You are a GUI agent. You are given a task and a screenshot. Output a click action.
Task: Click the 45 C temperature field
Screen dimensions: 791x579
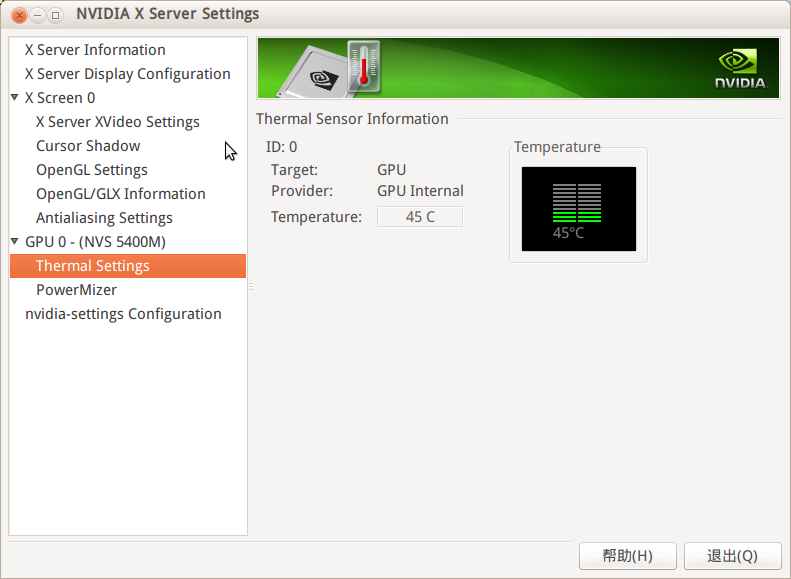coord(420,217)
